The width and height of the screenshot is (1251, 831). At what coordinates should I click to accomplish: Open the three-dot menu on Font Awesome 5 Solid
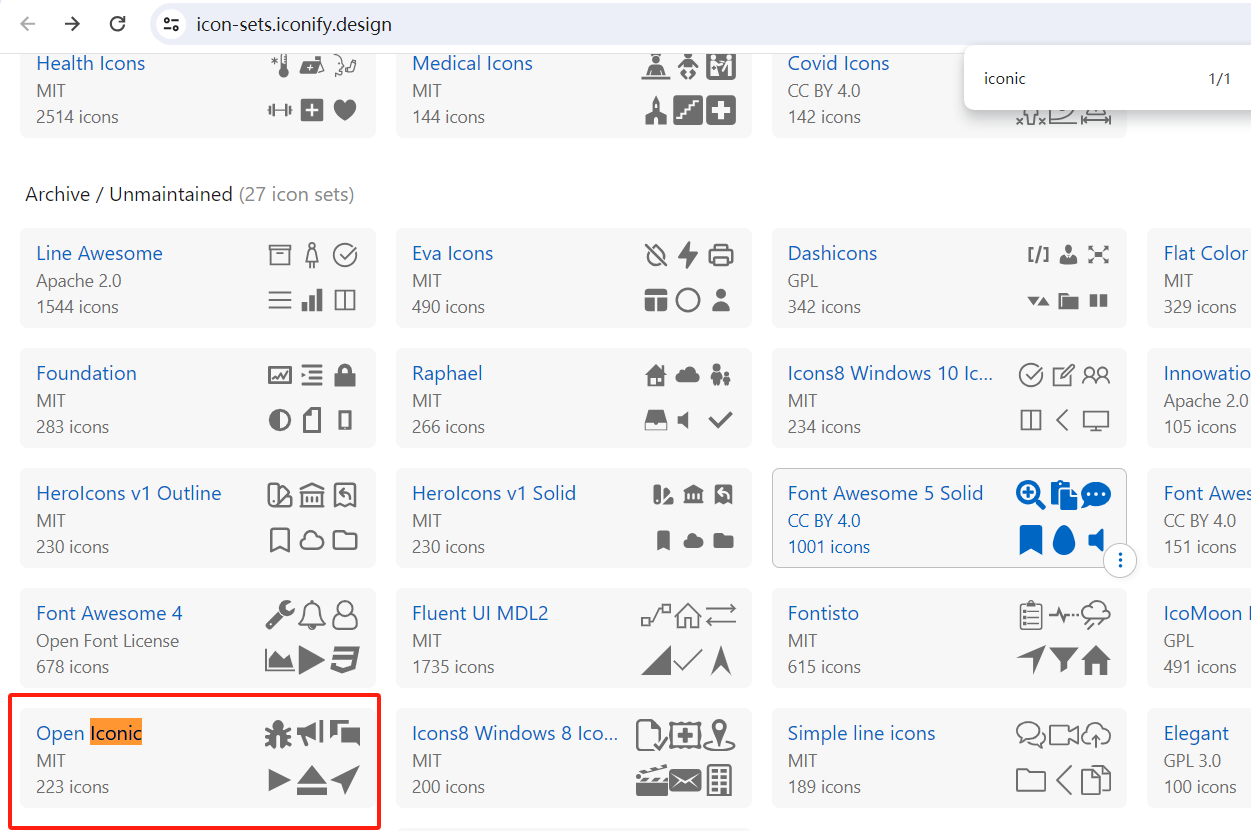click(x=1120, y=560)
